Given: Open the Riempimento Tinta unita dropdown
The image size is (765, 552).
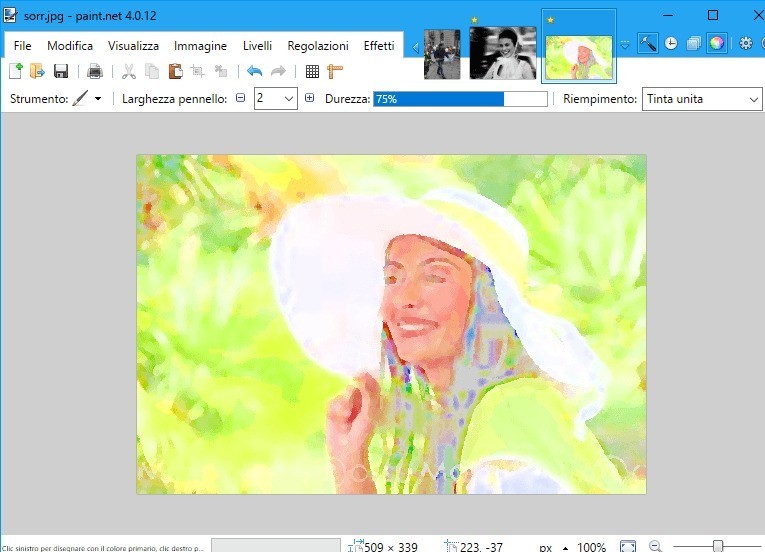Looking at the screenshot, I should point(753,99).
